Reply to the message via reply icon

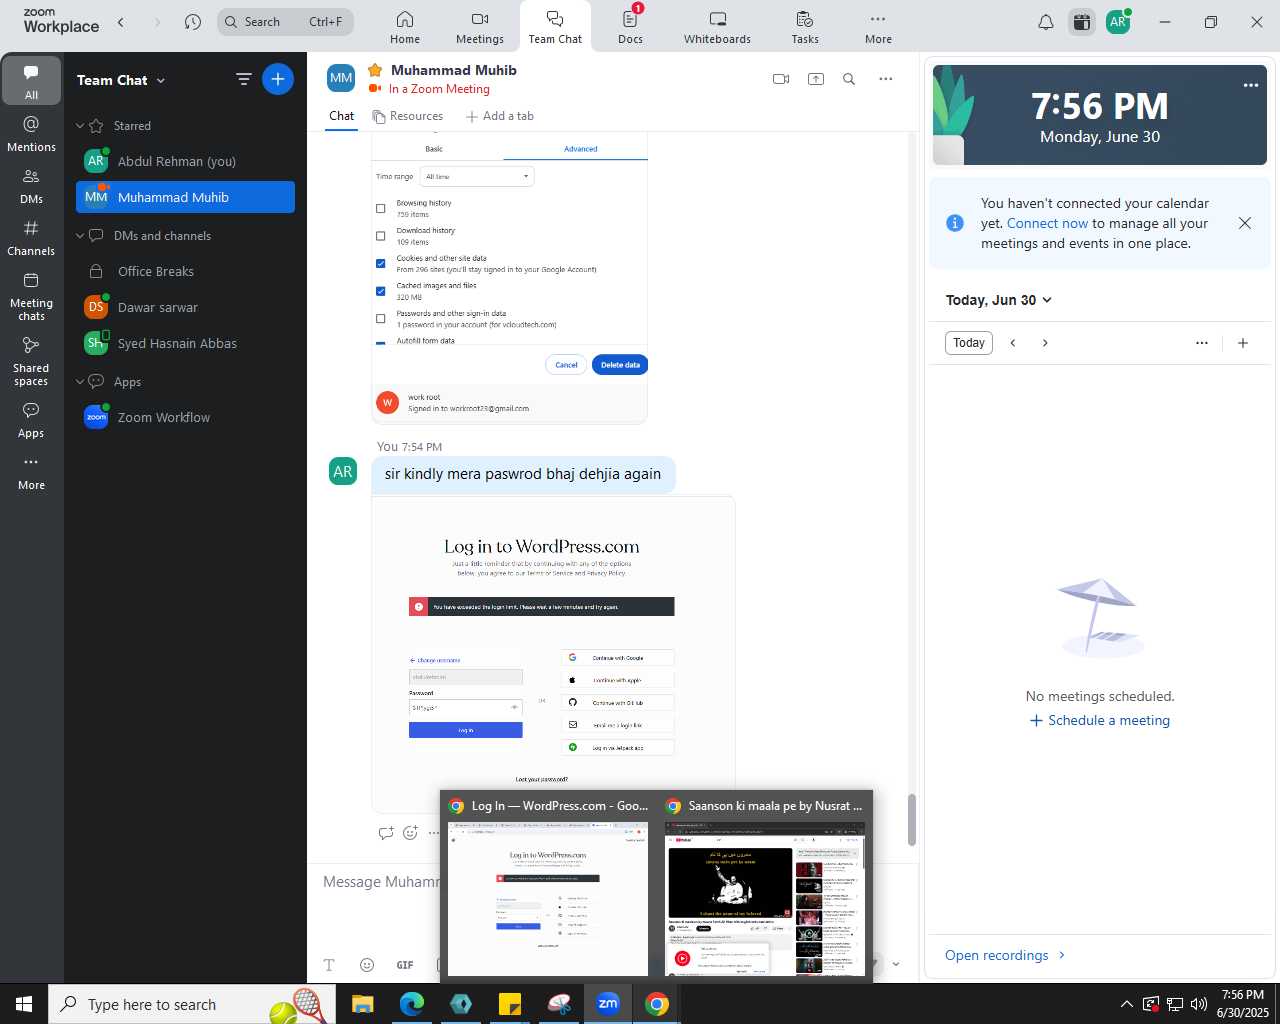point(386,832)
